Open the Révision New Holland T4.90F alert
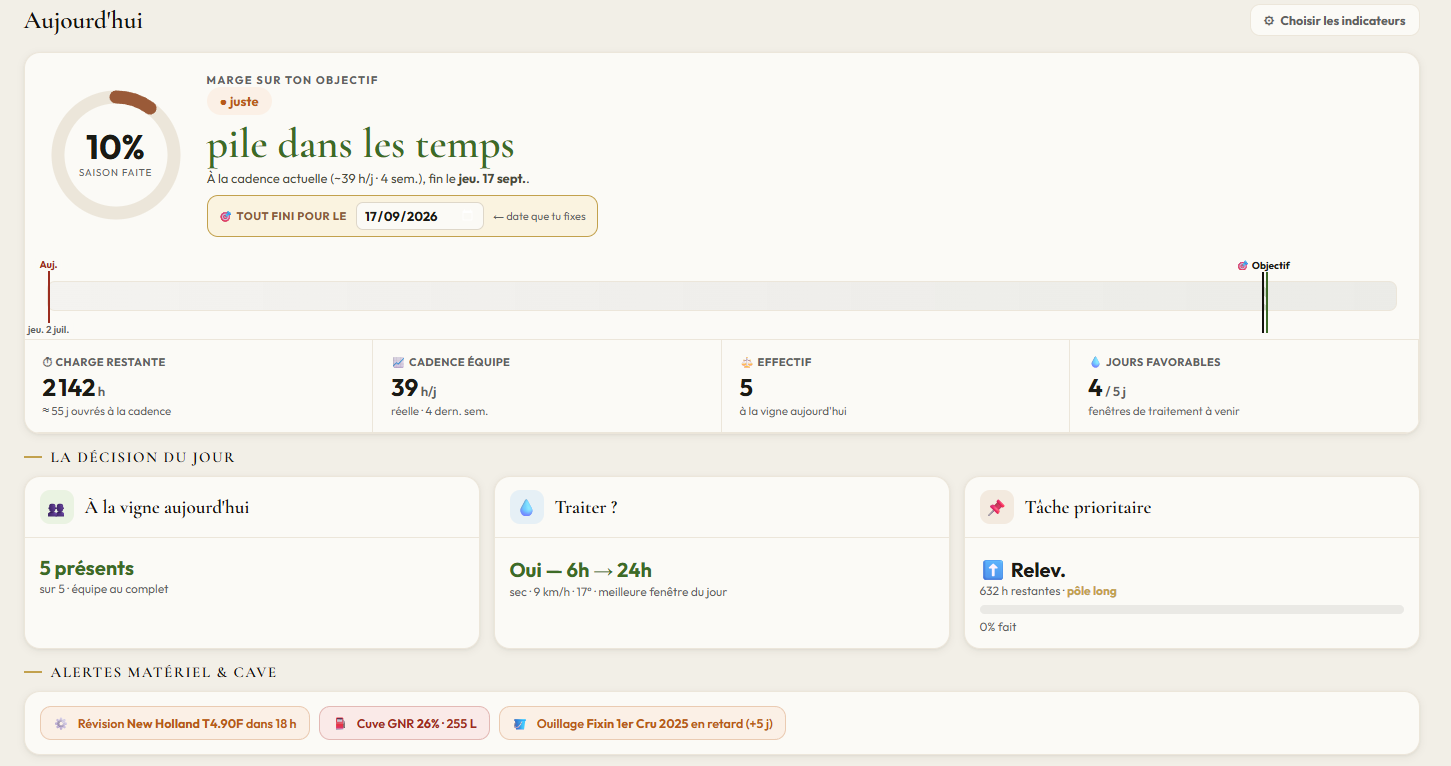1451x766 pixels. click(175, 723)
